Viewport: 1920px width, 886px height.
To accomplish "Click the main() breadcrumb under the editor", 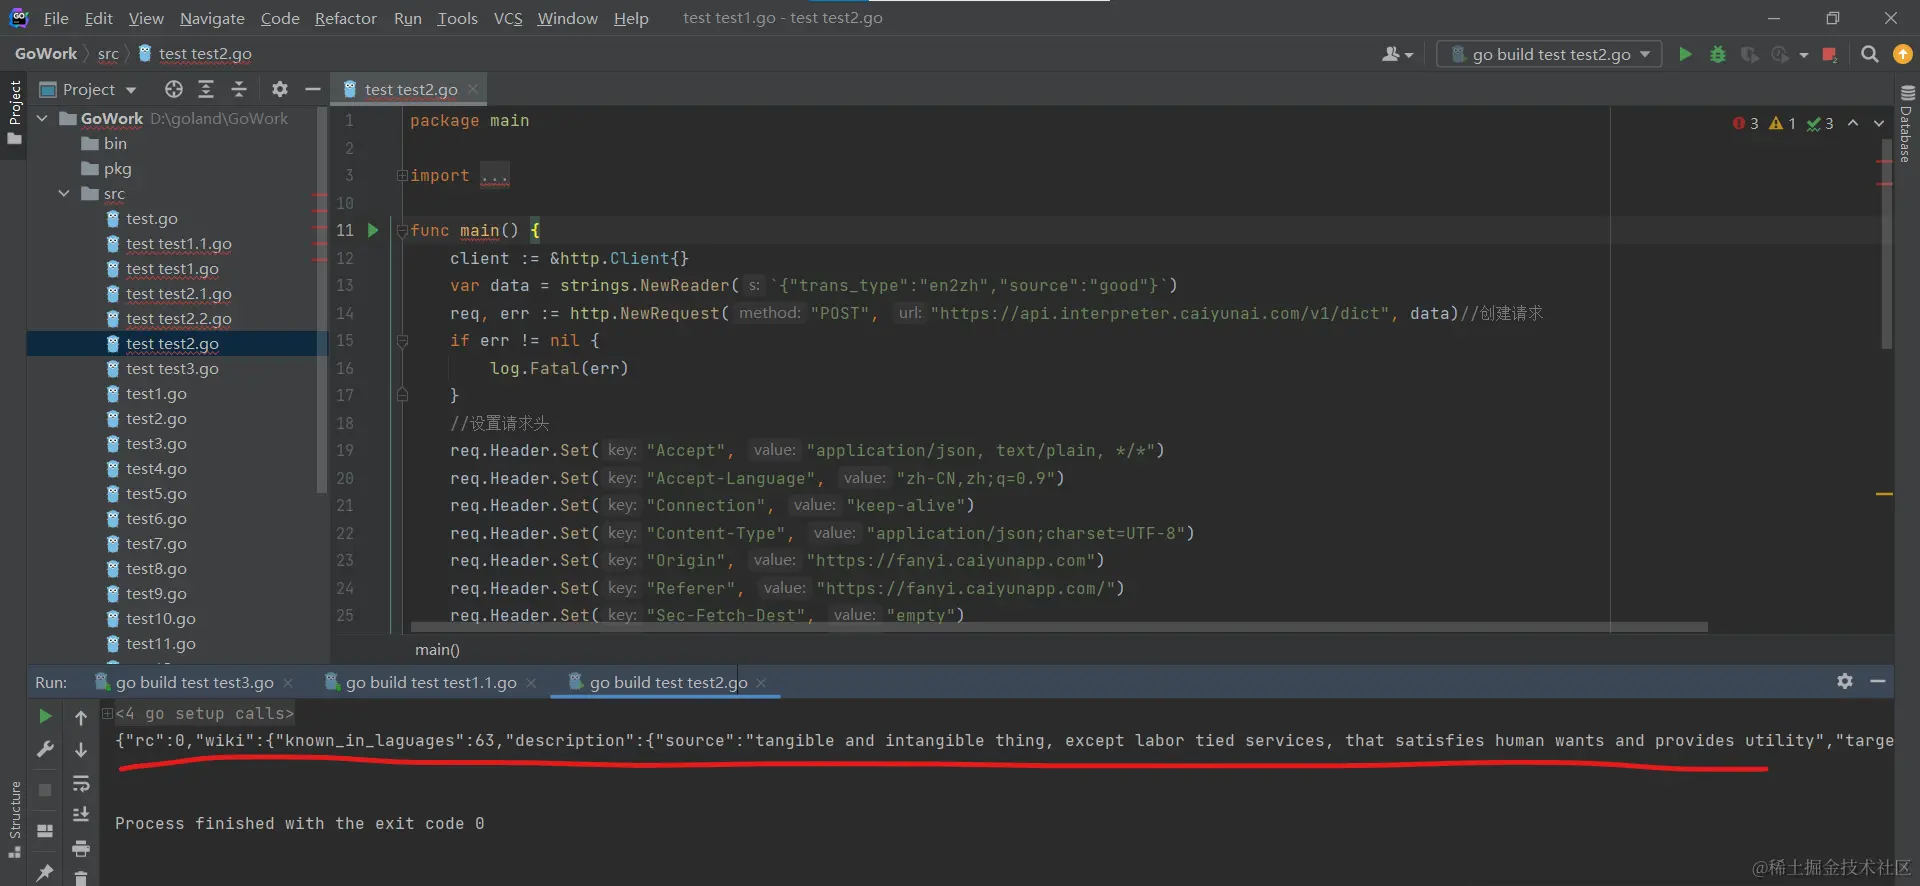I will pos(438,649).
